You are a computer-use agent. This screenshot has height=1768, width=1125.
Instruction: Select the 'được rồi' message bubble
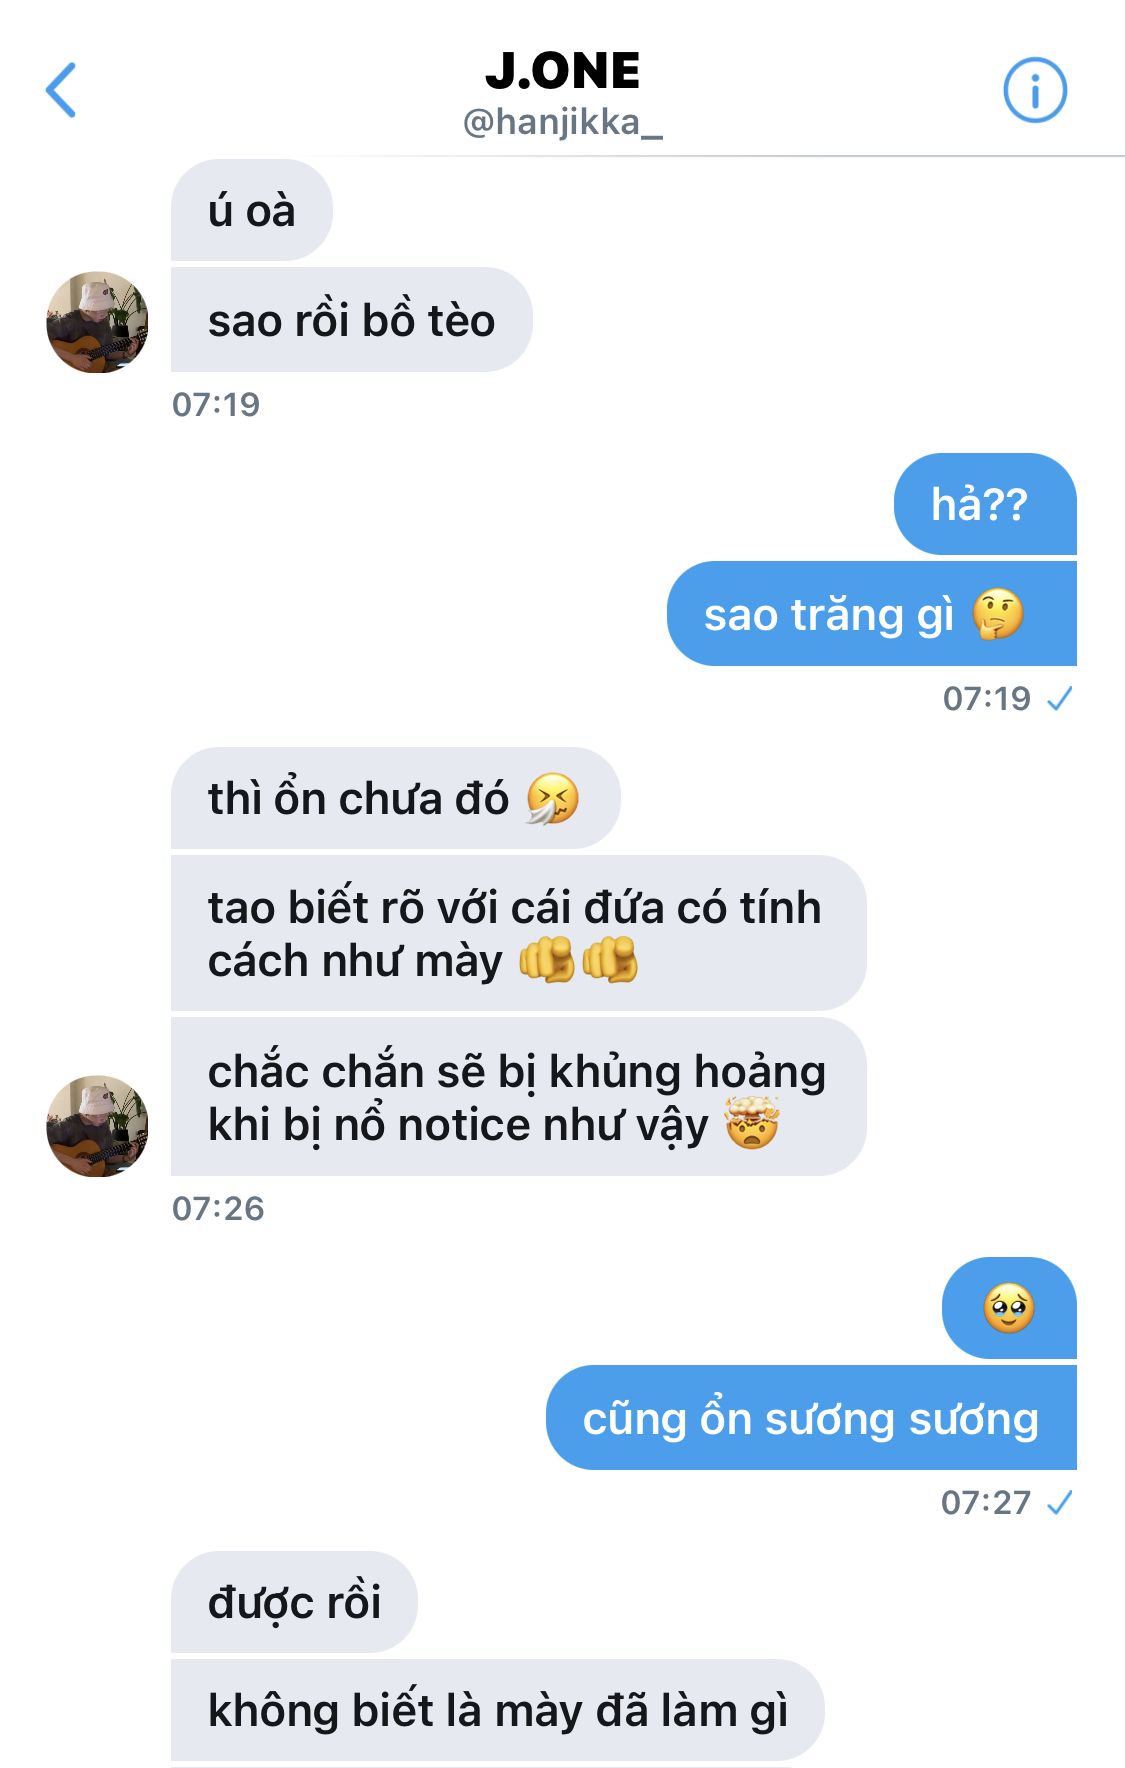294,1602
